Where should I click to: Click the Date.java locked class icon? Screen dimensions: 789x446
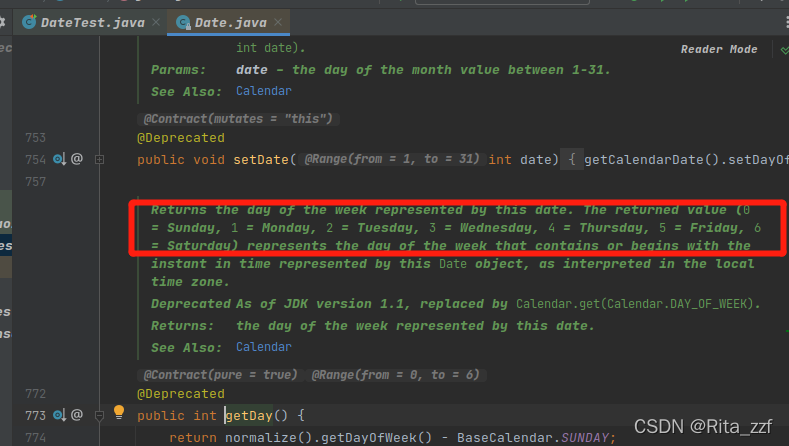pos(183,22)
